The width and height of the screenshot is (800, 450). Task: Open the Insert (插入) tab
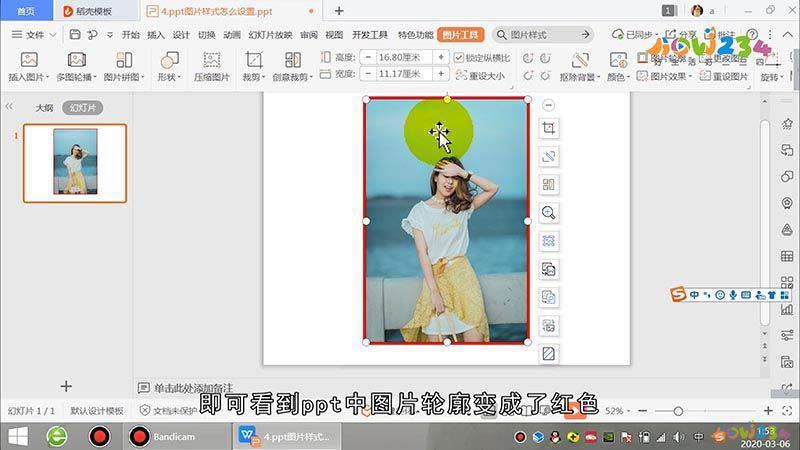pos(156,35)
